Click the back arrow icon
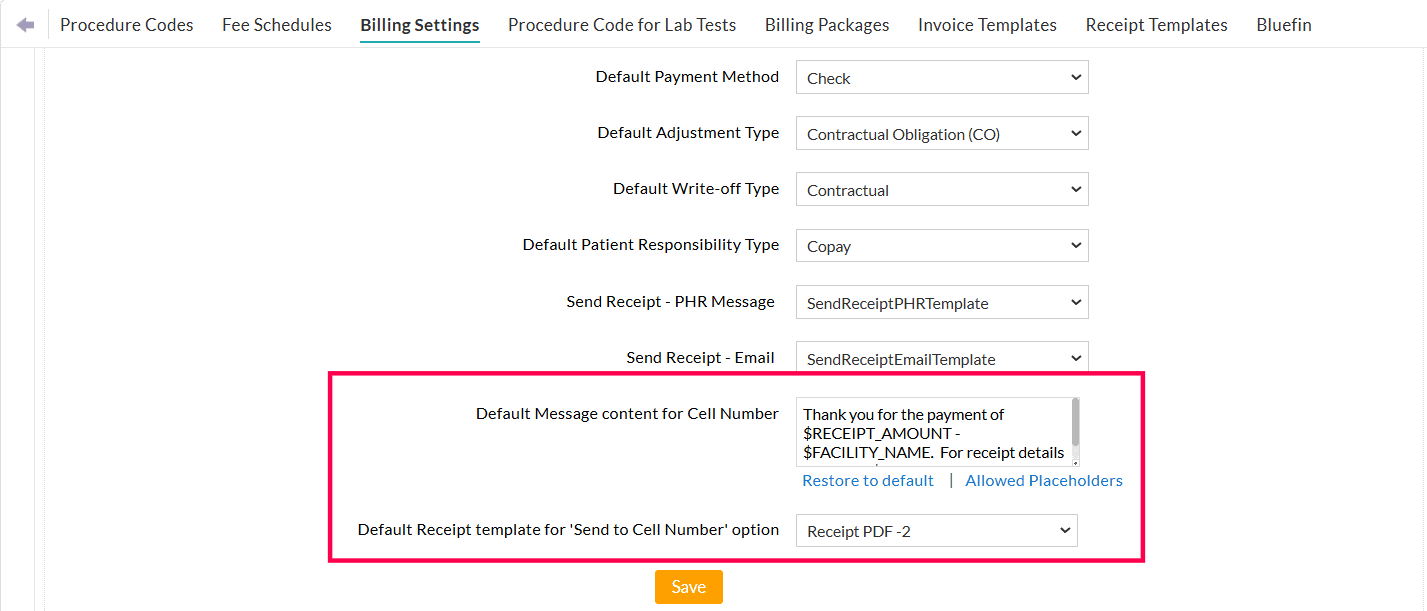The width and height of the screenshot is (1427, 611). pyautogui.click(x=24, y=24)
